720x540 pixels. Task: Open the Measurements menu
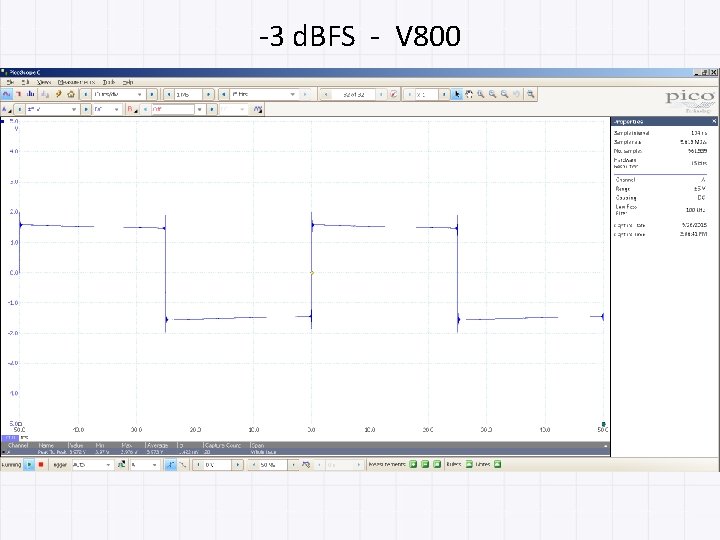(76, 82)
